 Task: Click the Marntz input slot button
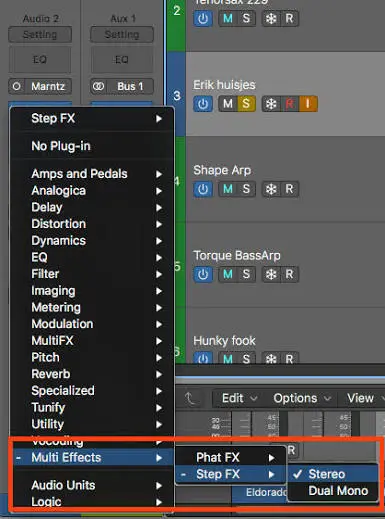point(47,86)
